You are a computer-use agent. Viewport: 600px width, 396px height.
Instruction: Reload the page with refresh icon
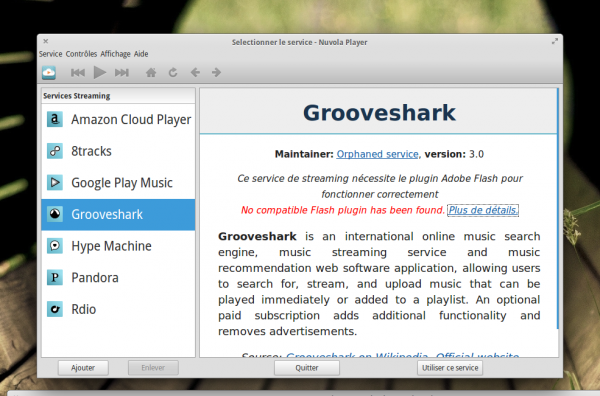(x=173, y=72)
